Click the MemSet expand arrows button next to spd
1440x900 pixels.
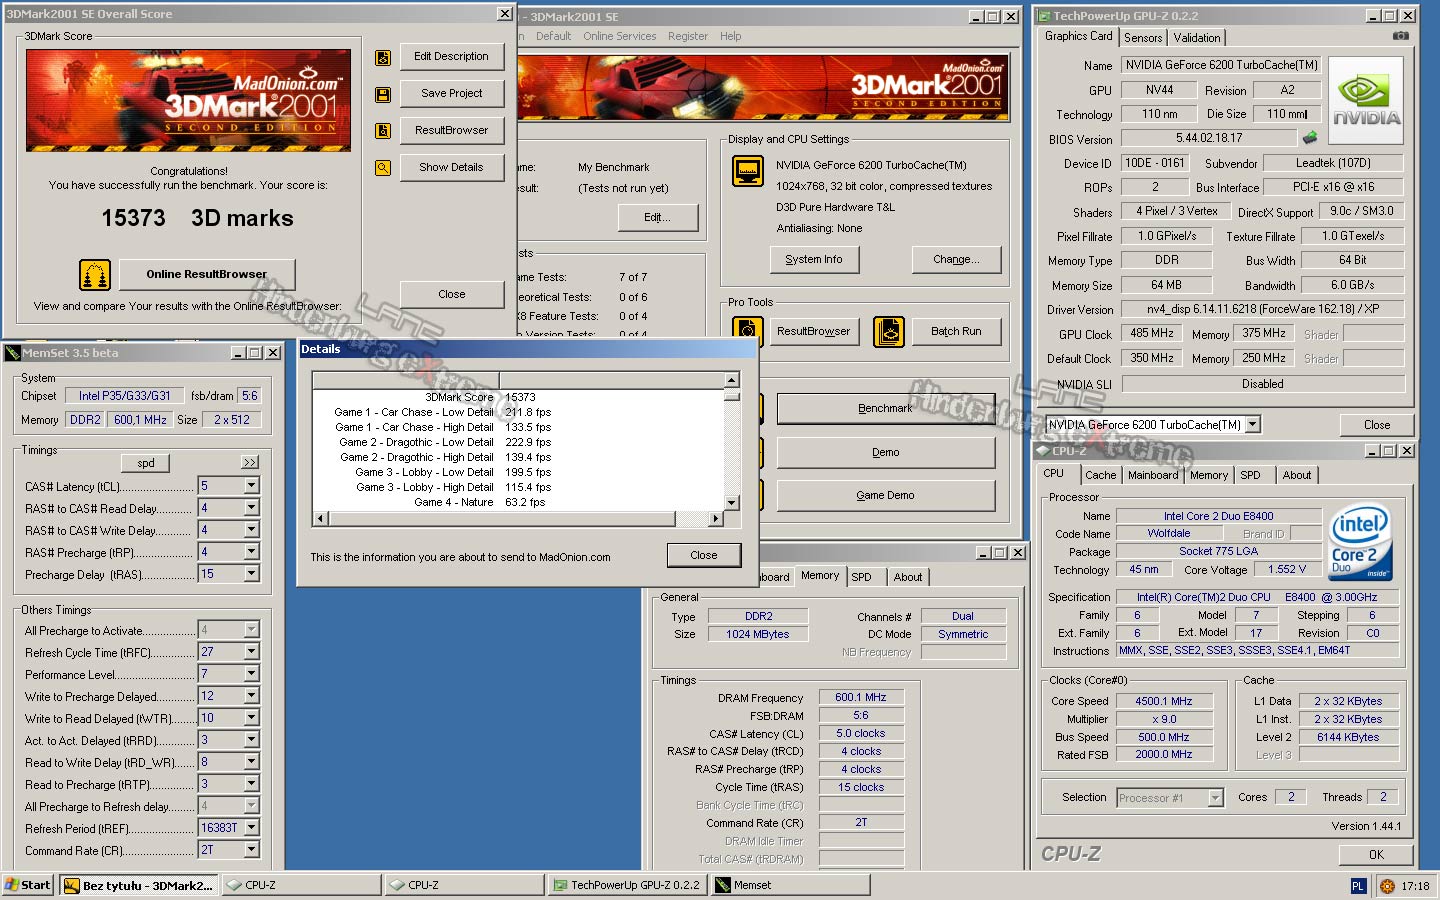coord(250,462)
